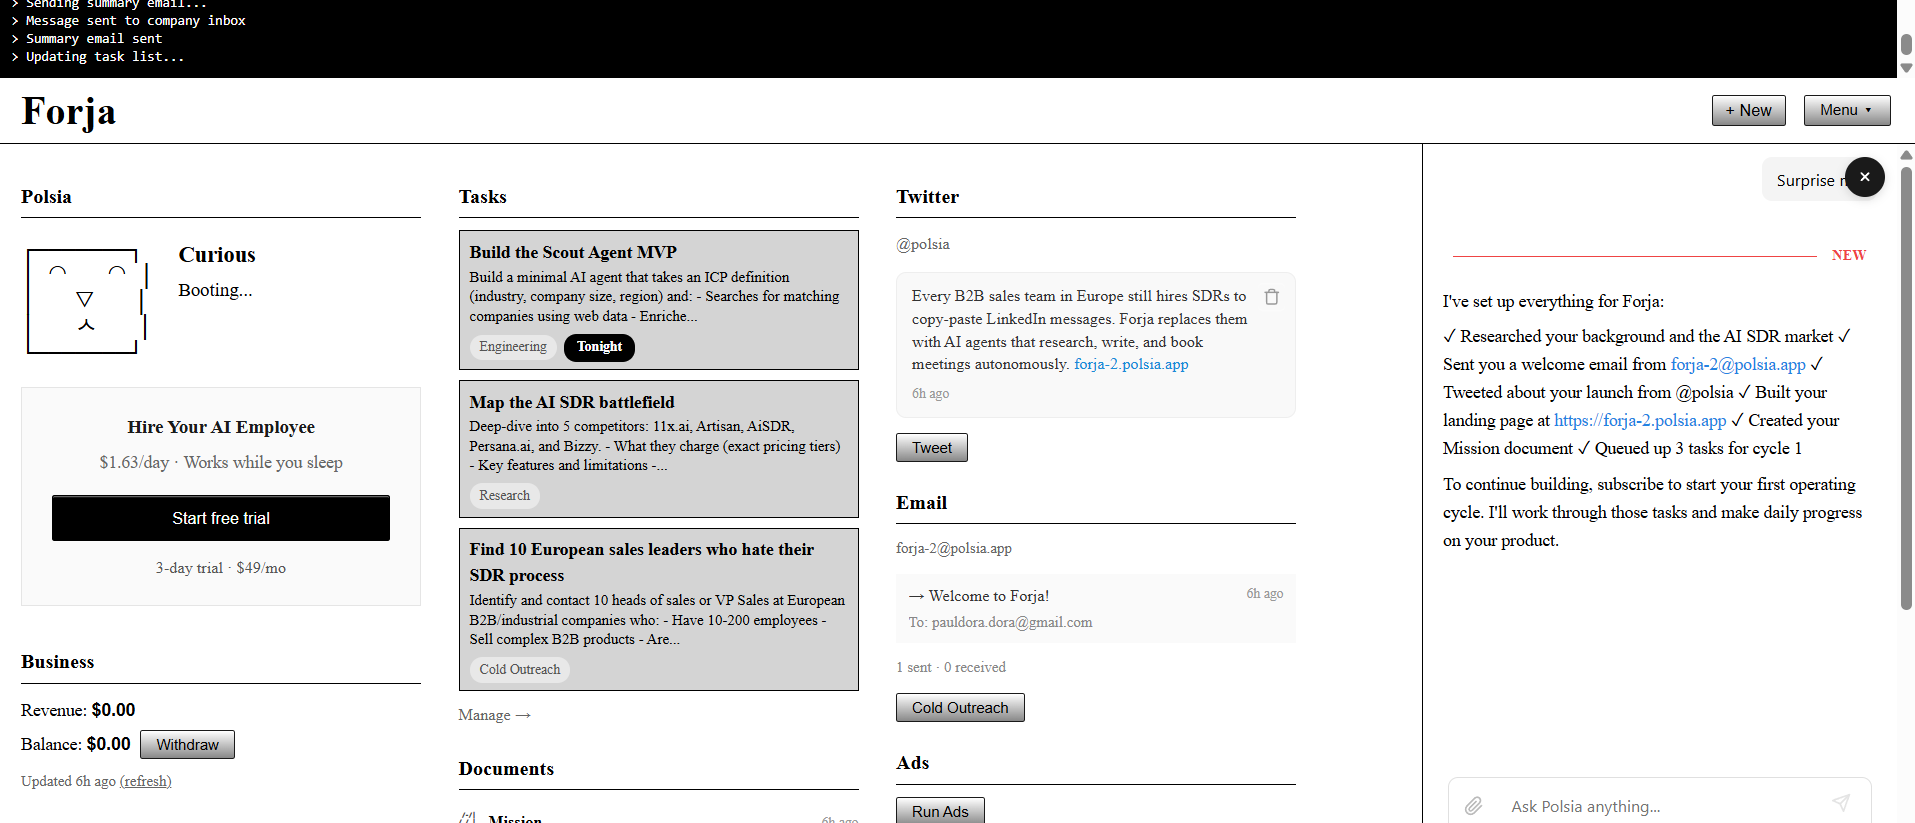Viewport: 1915px width, 823px height.
Task: Click the Run Ads button
Action: pyautogui.click(x=939, y=811)
